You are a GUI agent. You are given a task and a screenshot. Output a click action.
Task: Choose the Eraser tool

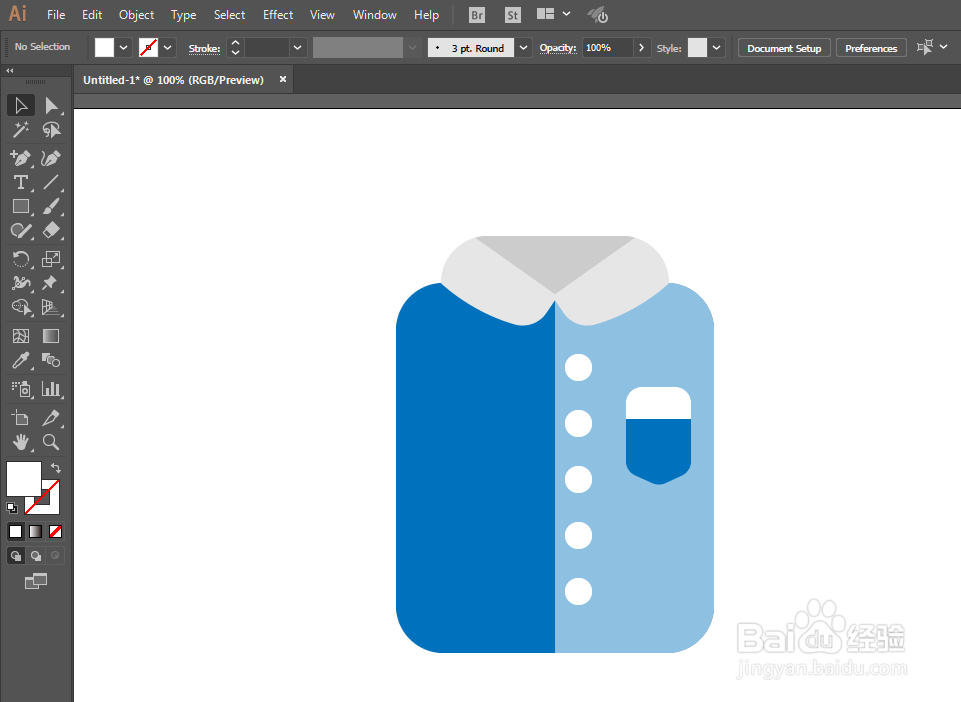tap(51, 231)
